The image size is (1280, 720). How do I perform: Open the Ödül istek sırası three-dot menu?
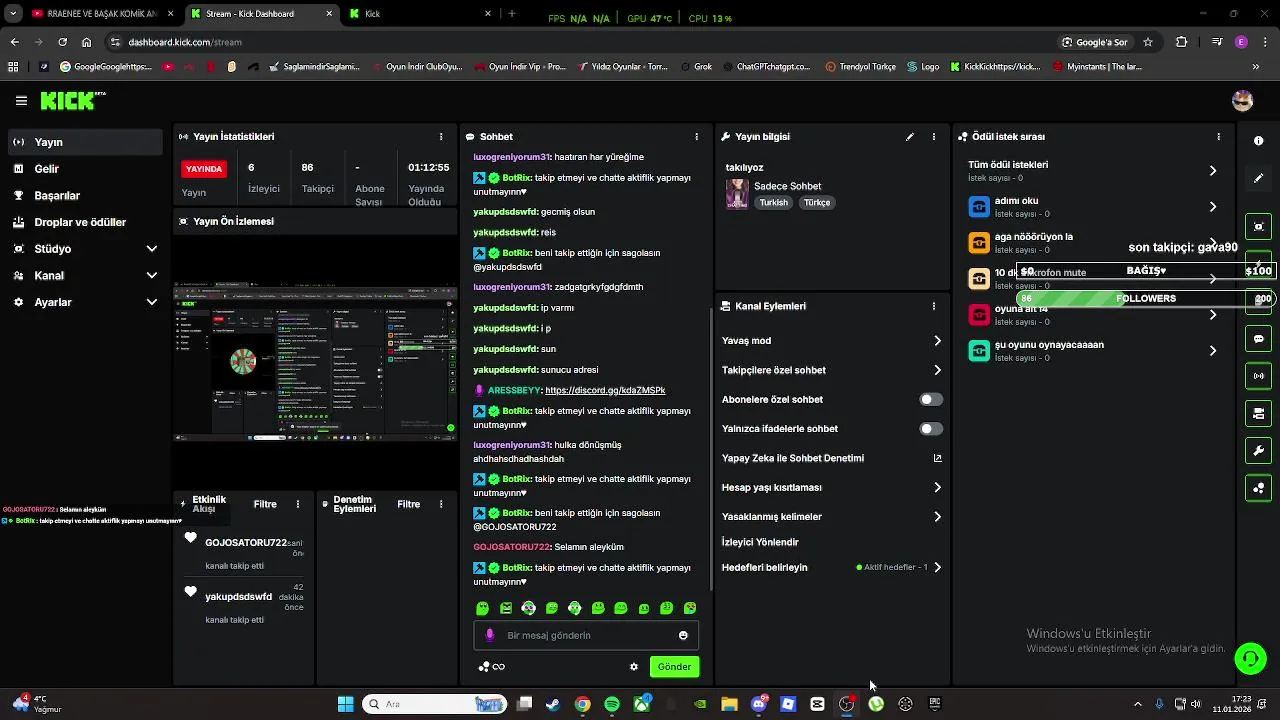[x=1218, y=137]
